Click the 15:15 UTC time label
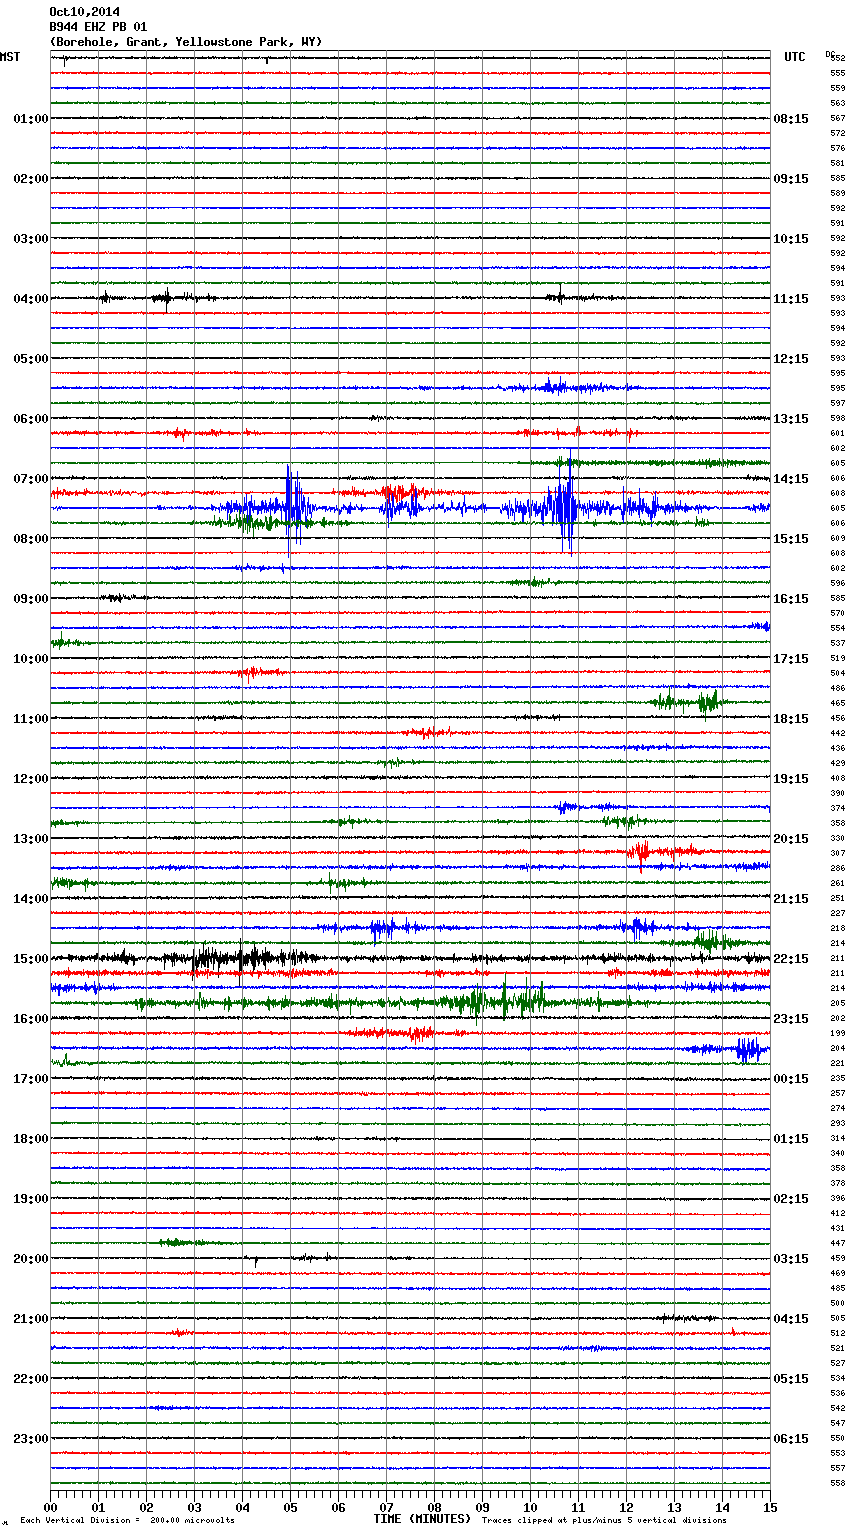The width and height of the screenshot is (850, 1534). click(x=791, y=539)
